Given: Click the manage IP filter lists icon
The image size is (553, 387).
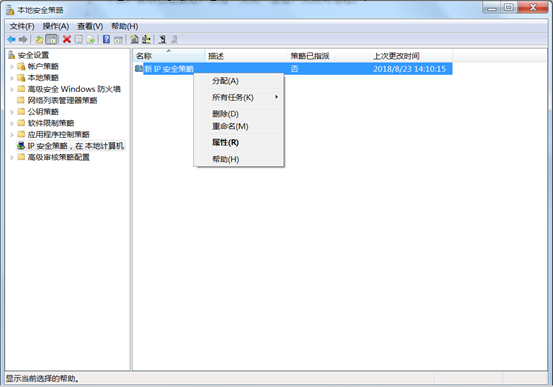Looking at the screenshot, I should [x=146, y=40].
